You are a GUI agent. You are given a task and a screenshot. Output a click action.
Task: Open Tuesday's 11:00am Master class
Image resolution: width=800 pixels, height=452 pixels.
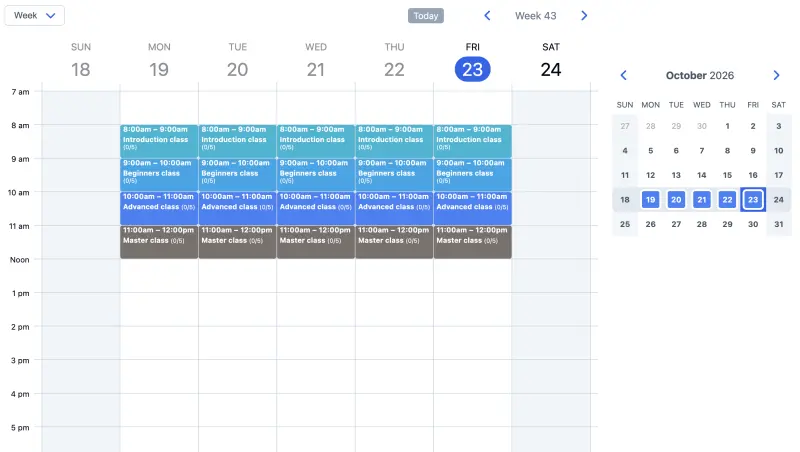tap(237, 242)
